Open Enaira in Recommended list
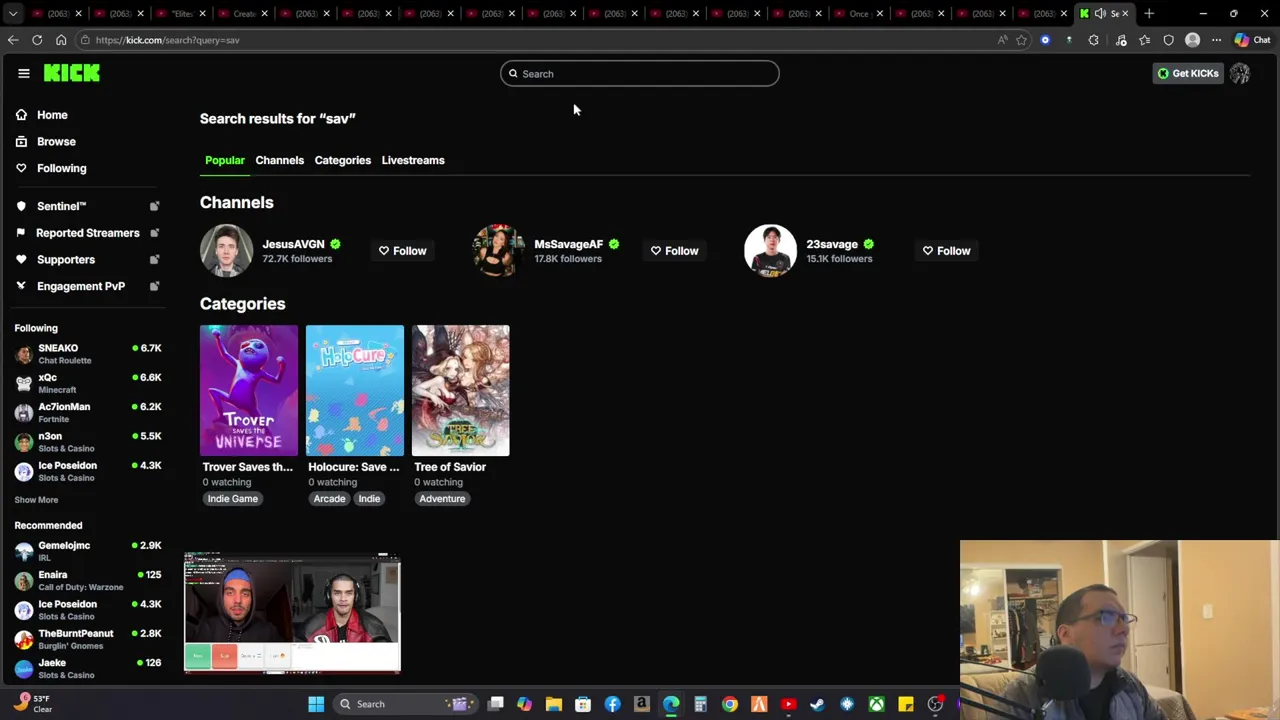Screen dimensions: 1280x720 pyautogui.click(x=88, y=580)
